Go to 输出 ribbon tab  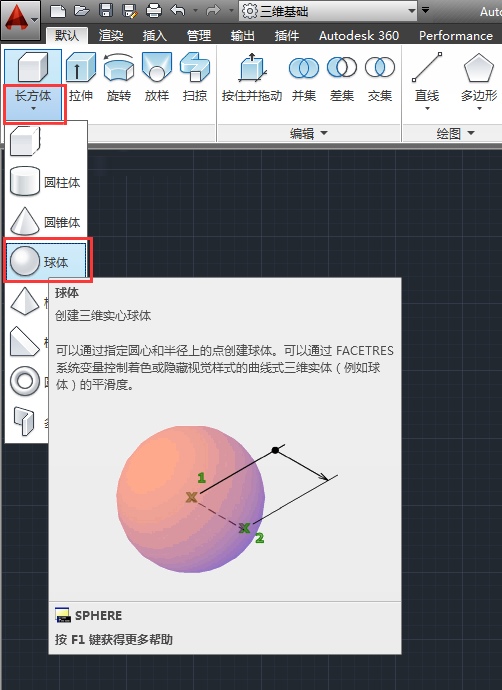(243, 36)
